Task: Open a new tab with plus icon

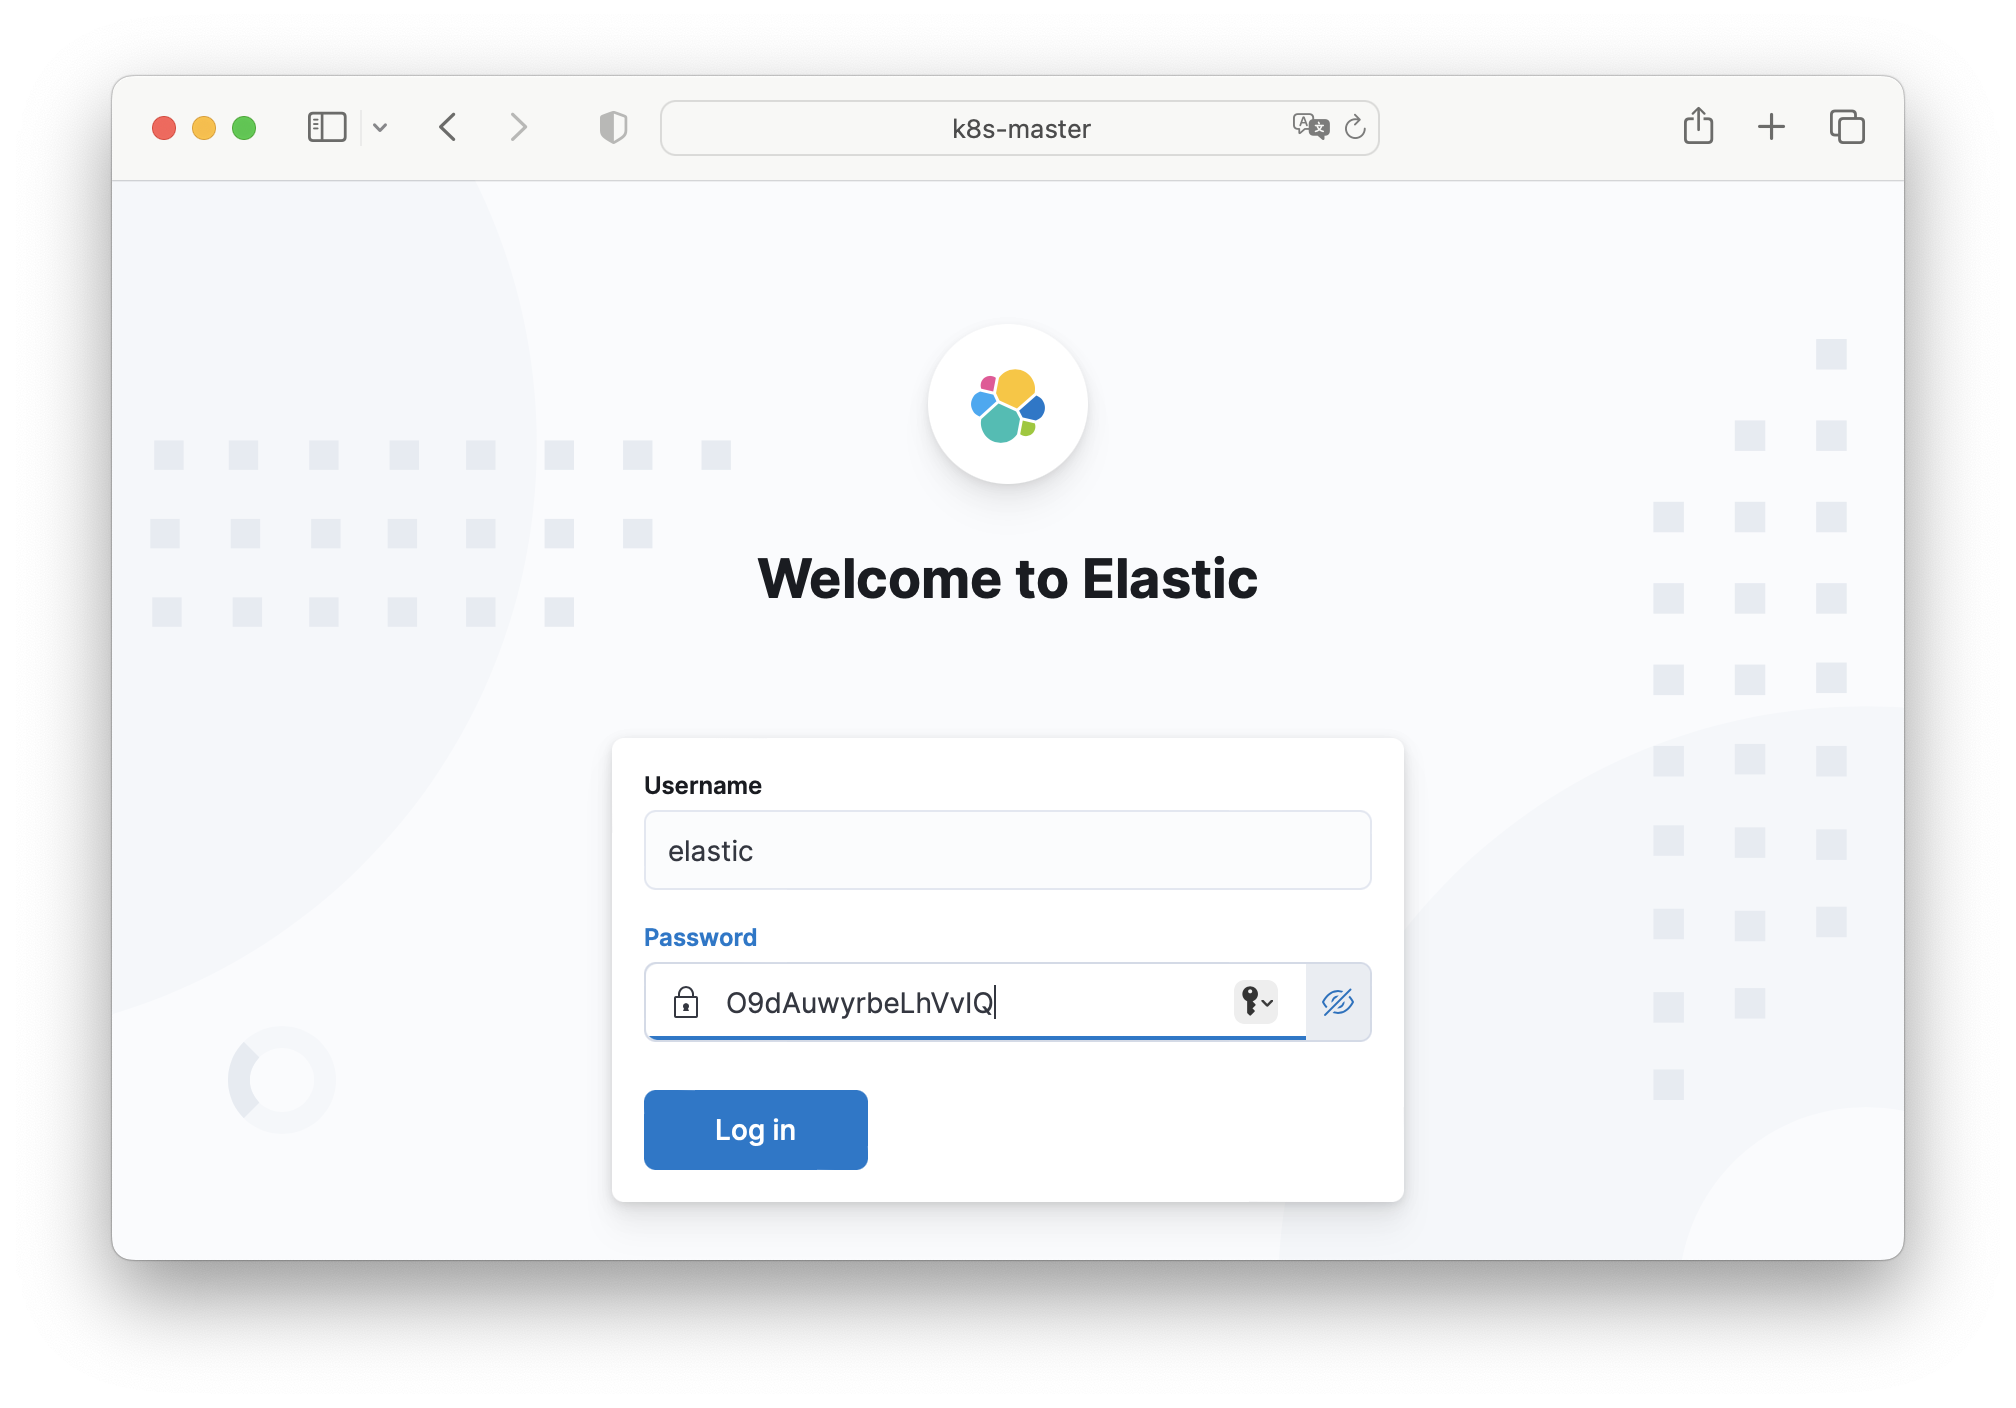Action: pos(1771,127)
